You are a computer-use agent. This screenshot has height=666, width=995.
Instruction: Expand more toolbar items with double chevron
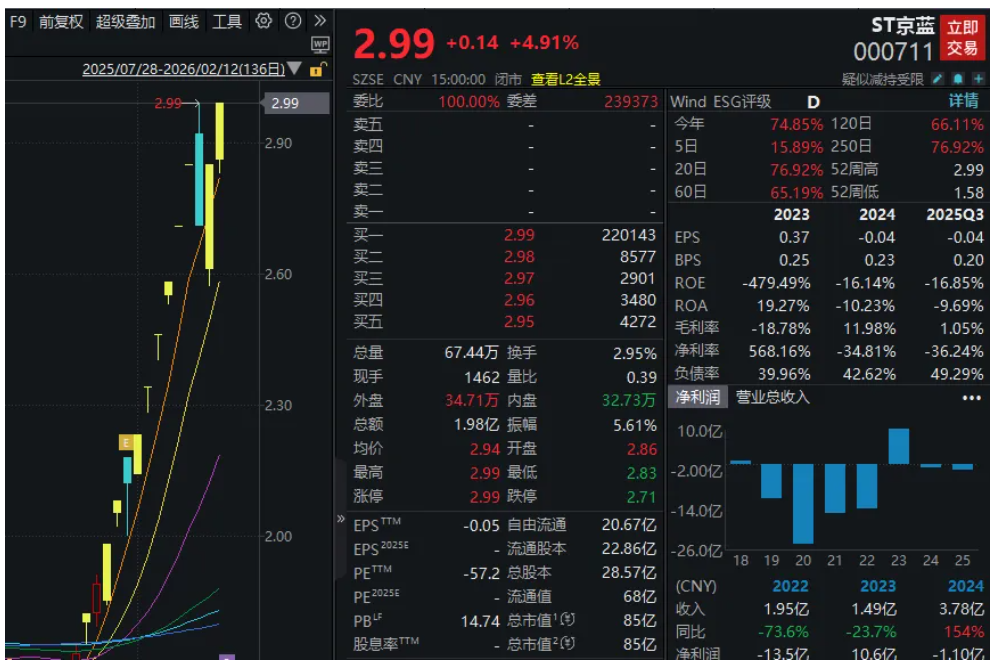coord(320,21)
